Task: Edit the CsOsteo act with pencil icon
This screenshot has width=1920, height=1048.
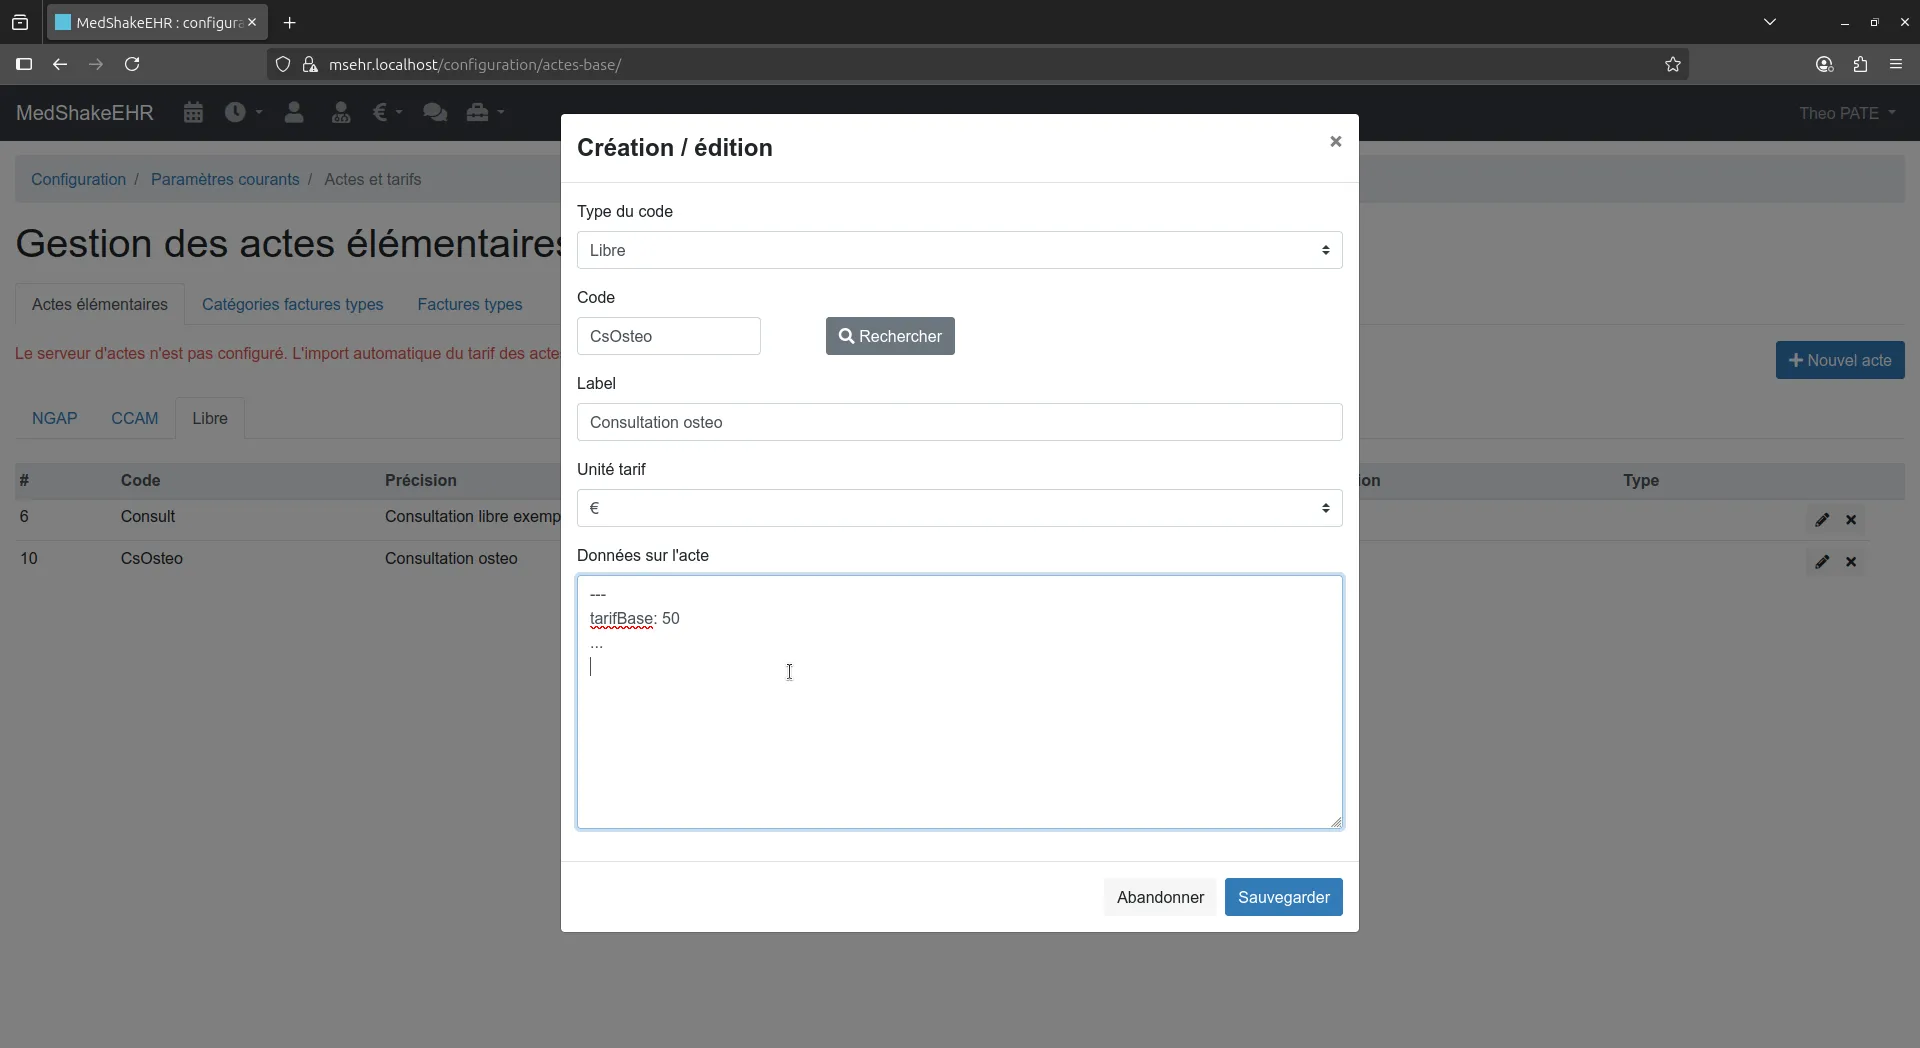Action: pos(1824,561)
